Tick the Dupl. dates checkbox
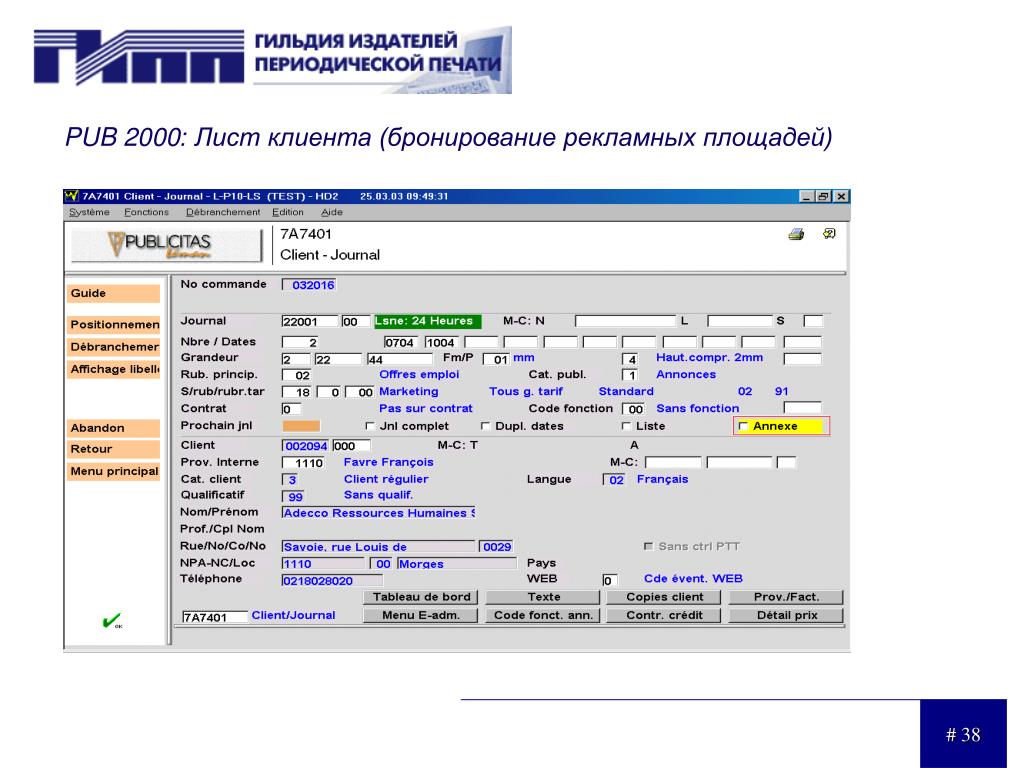 point(485,426)
